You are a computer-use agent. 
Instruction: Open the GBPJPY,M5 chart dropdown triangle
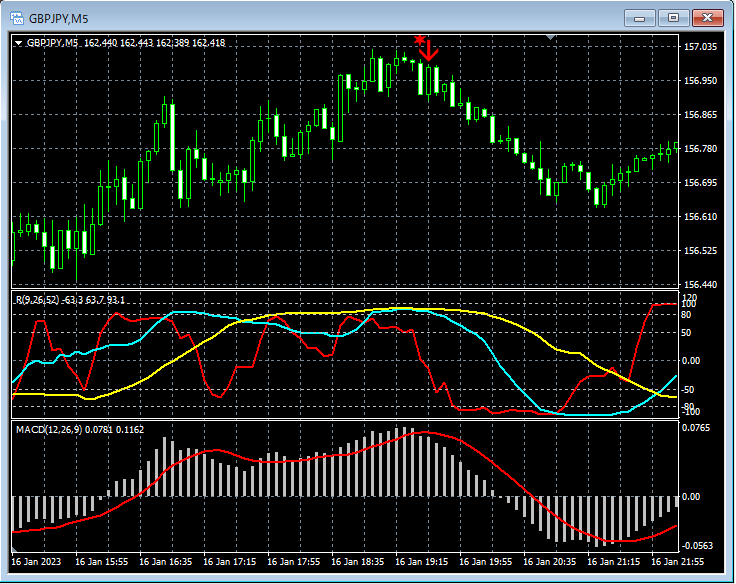pos(18,43)
